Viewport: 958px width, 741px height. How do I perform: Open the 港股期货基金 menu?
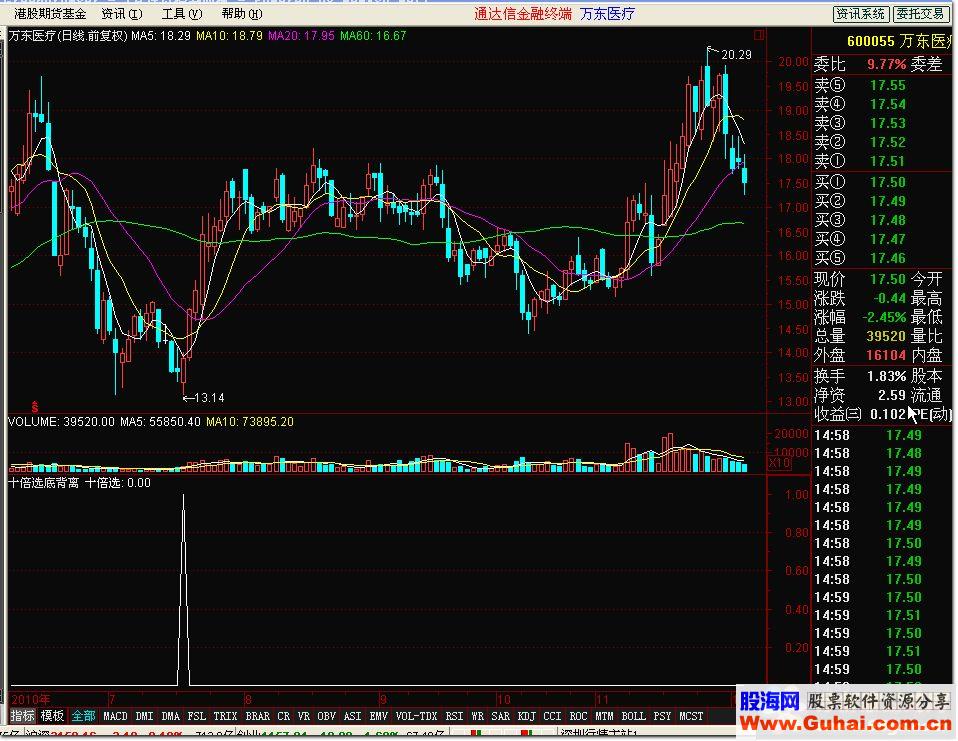[x=50, y=13]
